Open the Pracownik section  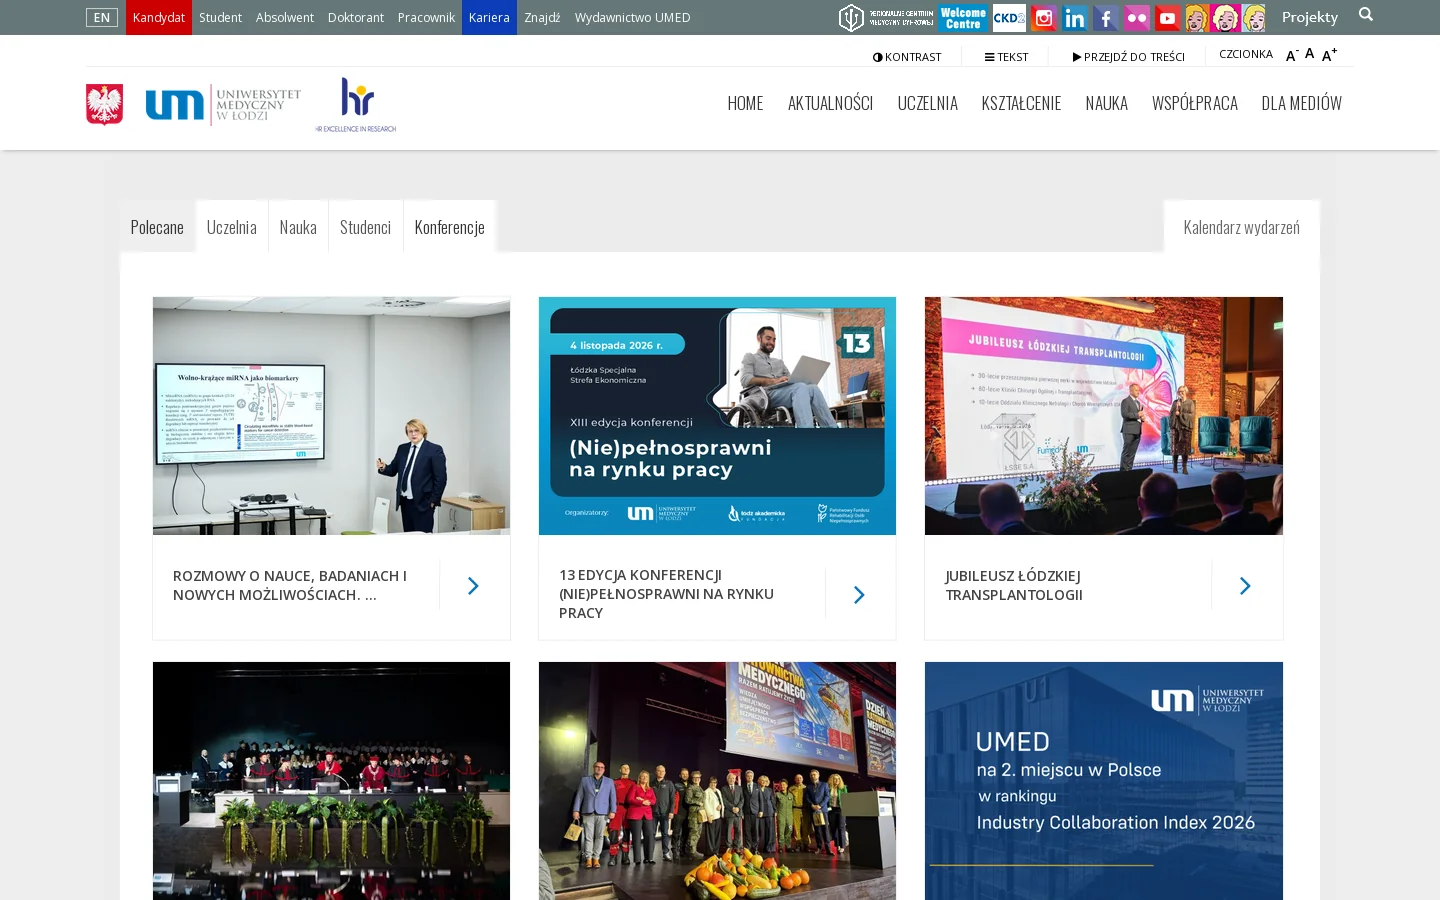coord(426,17)
